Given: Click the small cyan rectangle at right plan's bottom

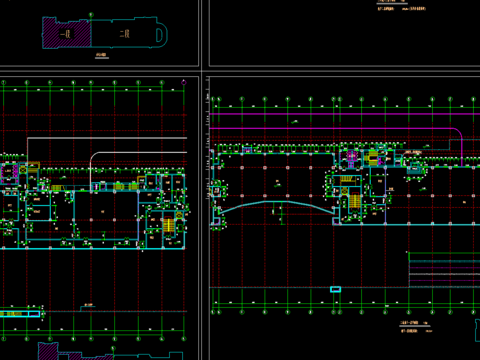Looking at the screenshot, I should [x=335, y=289].
